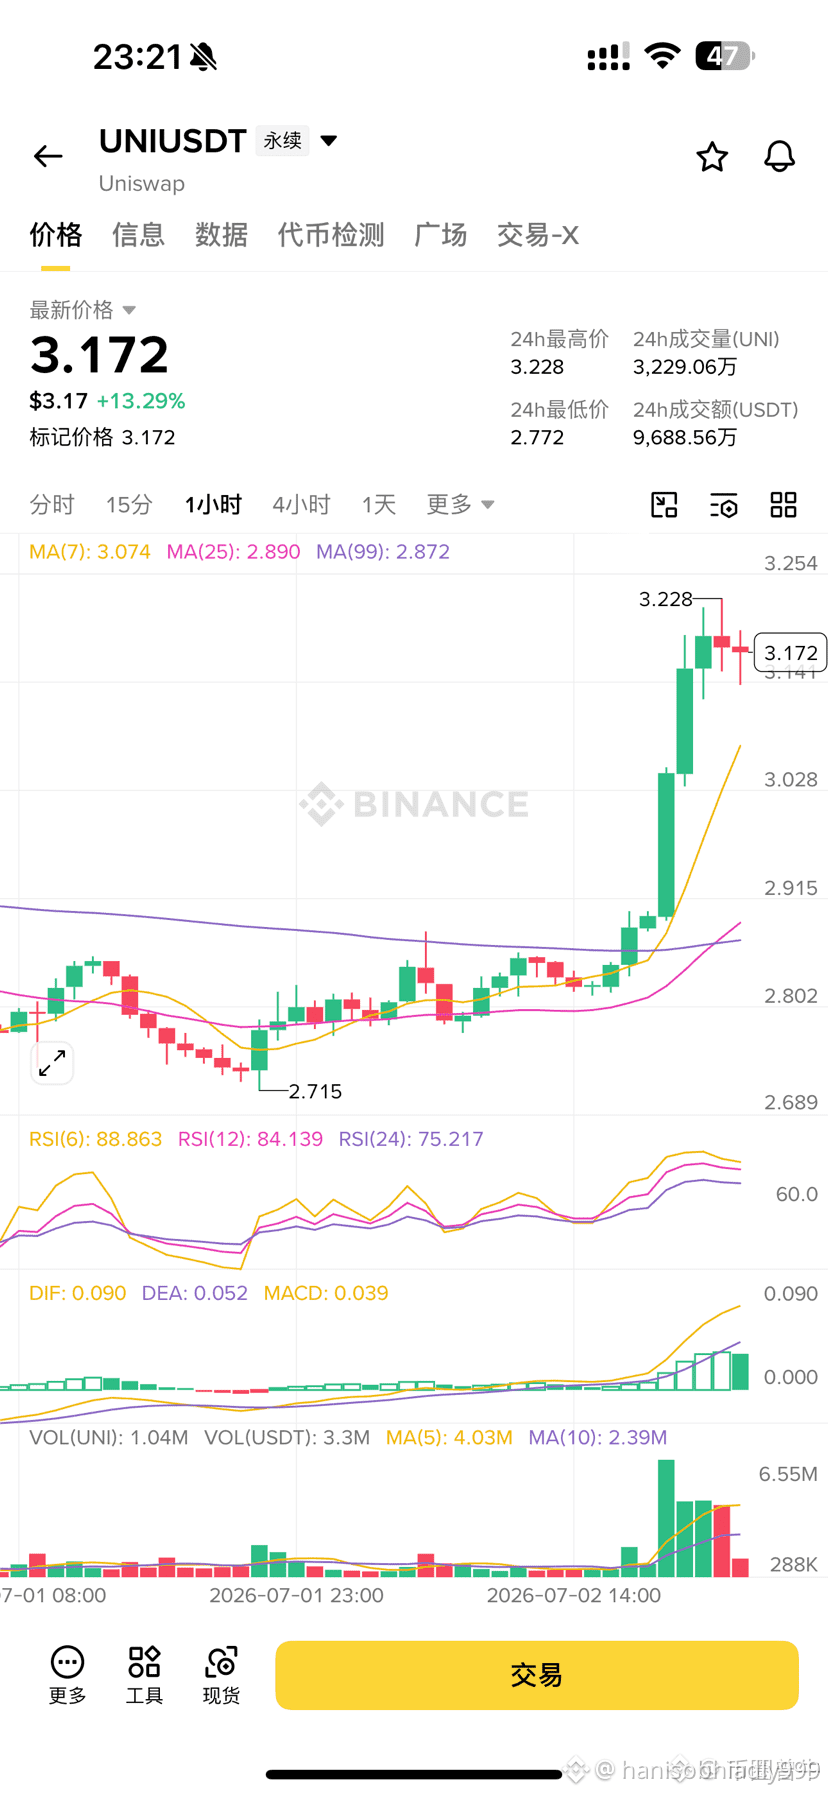Viewport: 828px width, 1795px height.
Task: Select the 1天 timeframe
Action: 379,504
